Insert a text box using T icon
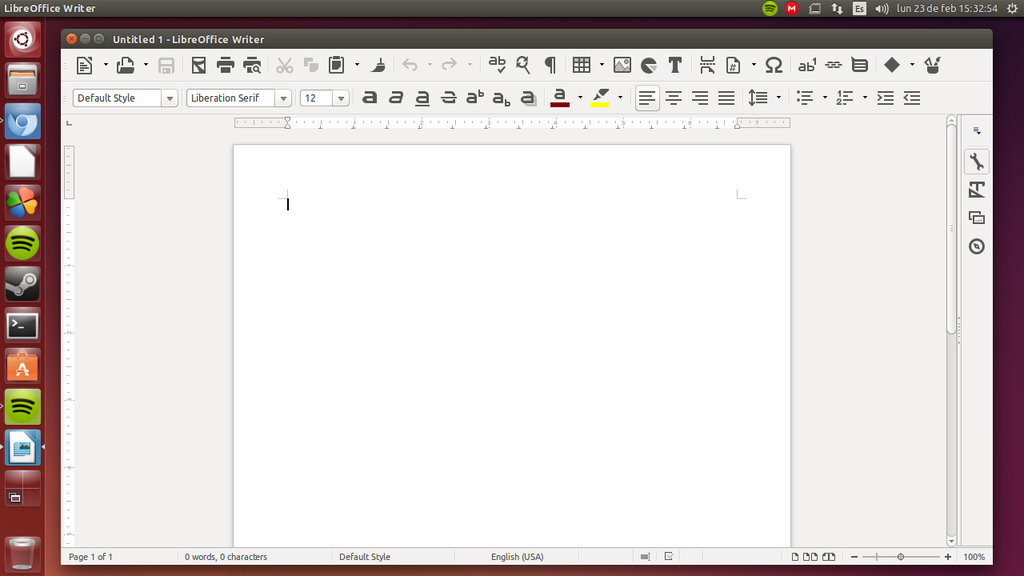 [x=675, y=65]
